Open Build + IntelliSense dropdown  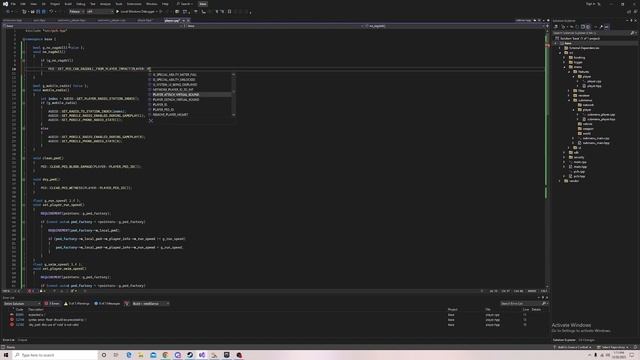[x=150, y=304]
